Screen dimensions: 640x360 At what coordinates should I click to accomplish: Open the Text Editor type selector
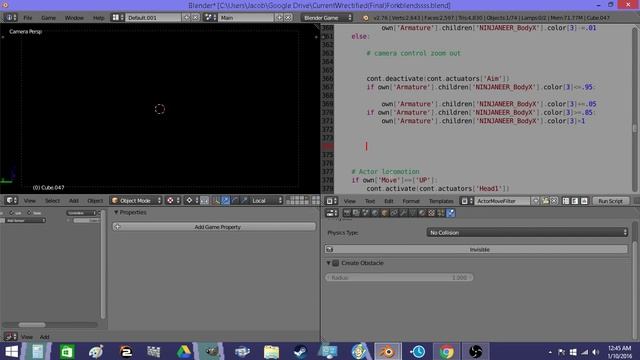pos(331,201)
